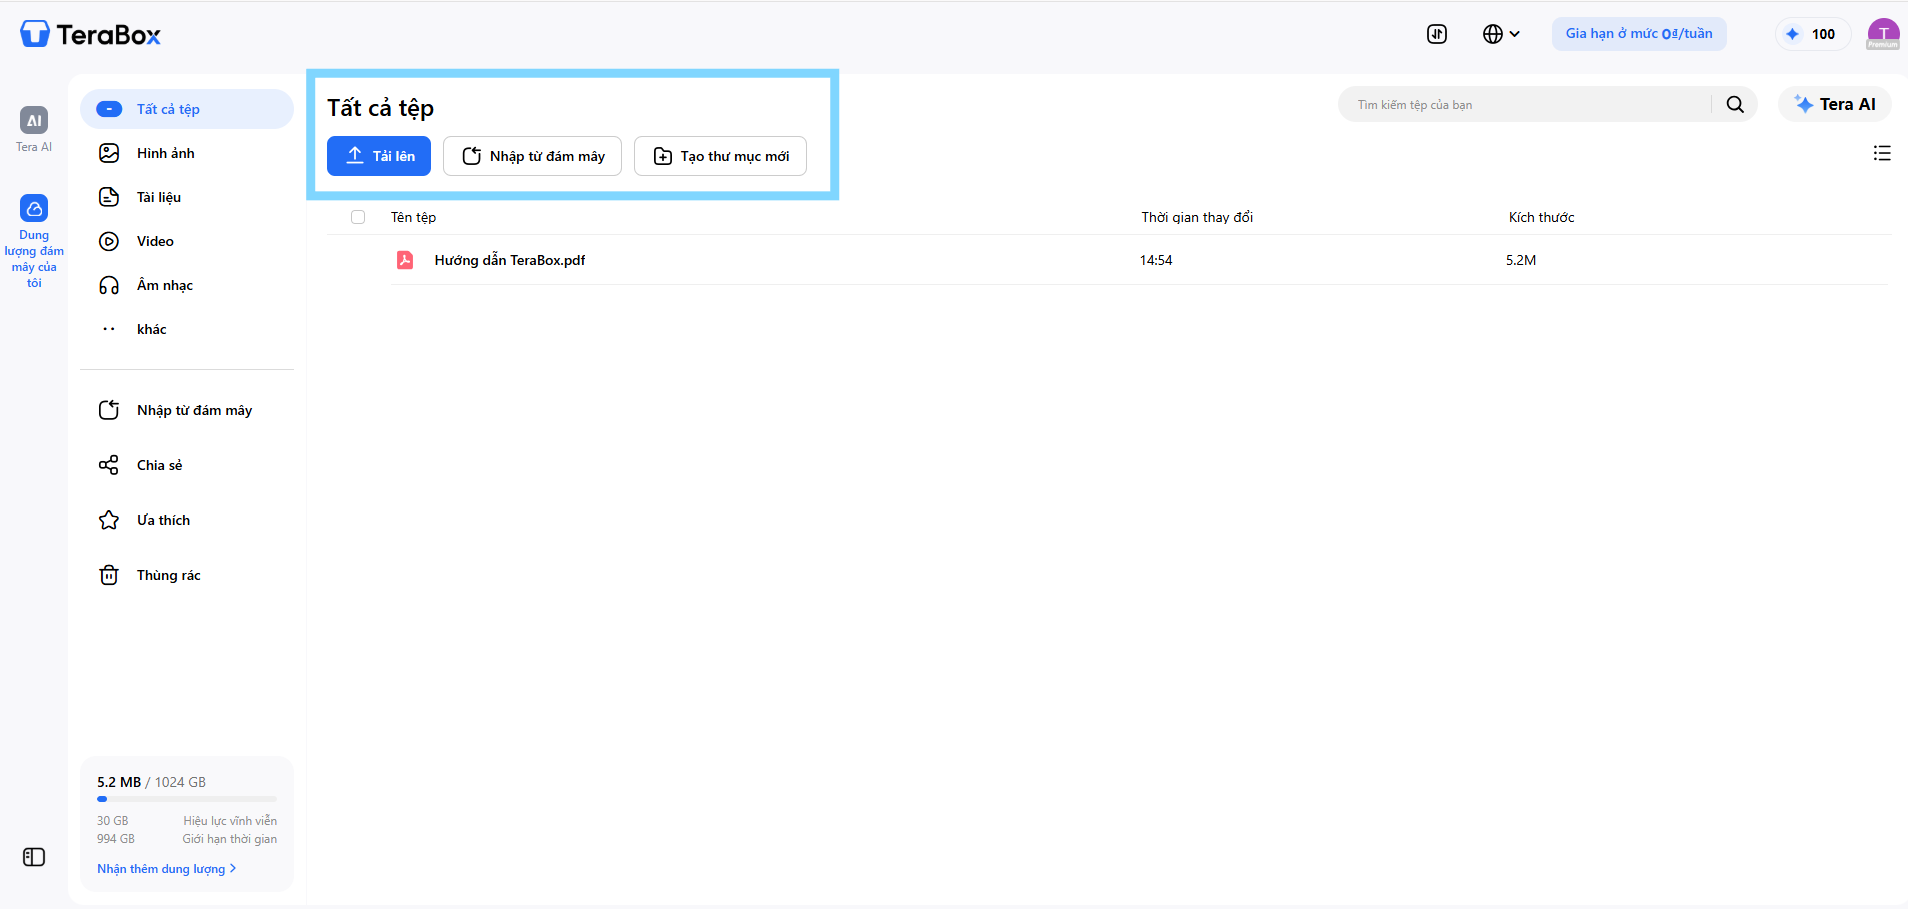This screenshot has width=1908, height=909.
Task: Open the 100 points sparkle badge
Action: pyautogui.click(x=1813, y=34)
